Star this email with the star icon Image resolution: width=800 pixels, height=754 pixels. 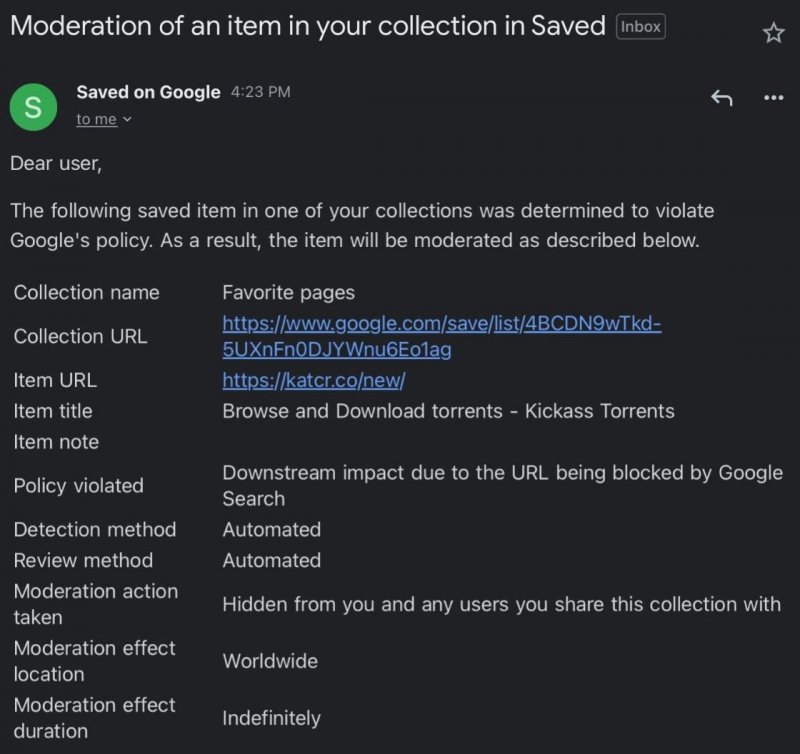773,33
